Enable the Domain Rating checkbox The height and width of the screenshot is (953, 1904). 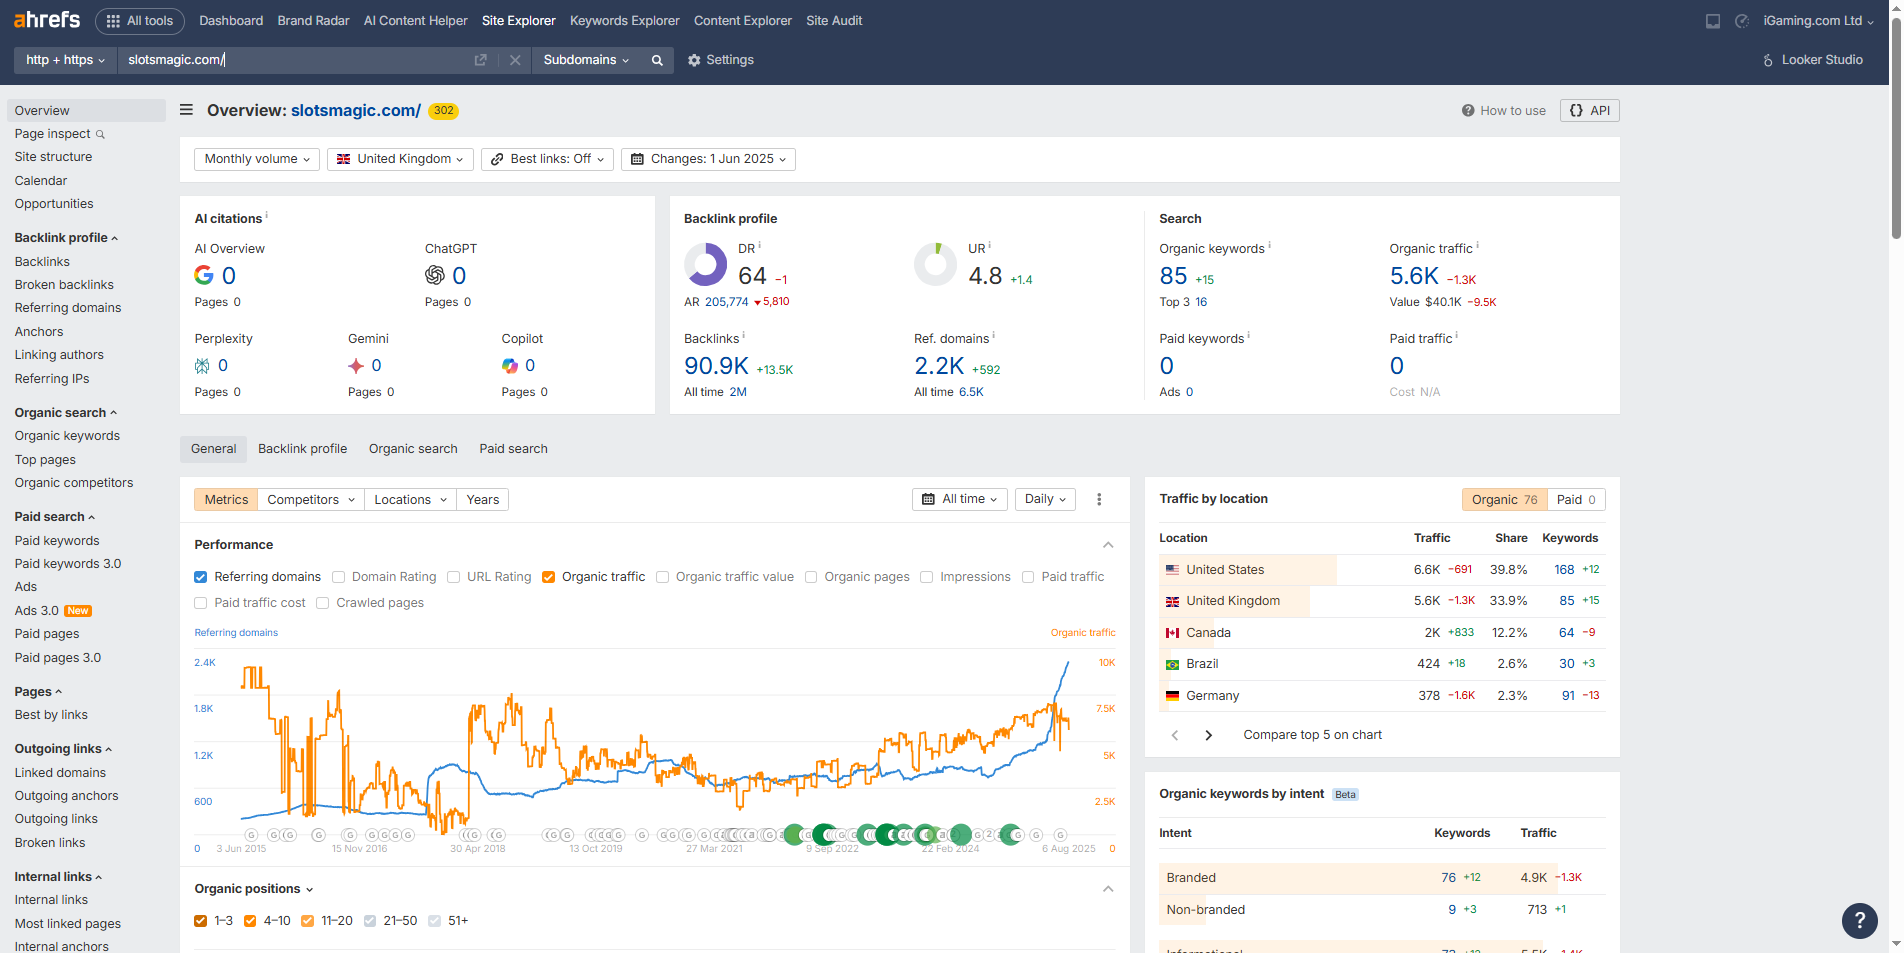pos(339,577)
